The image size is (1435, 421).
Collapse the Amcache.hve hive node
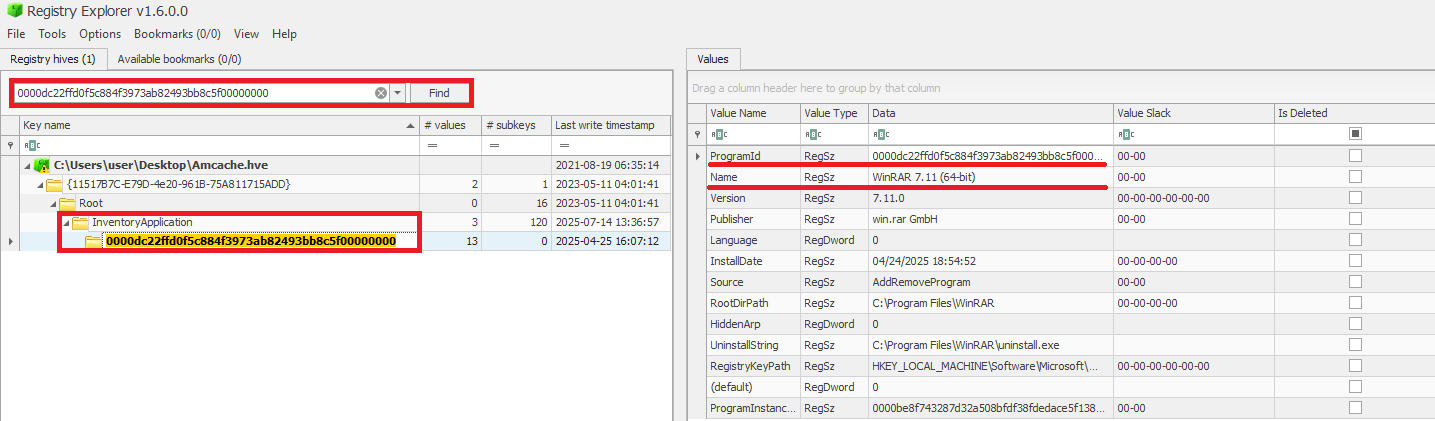[x=27, y=165]
